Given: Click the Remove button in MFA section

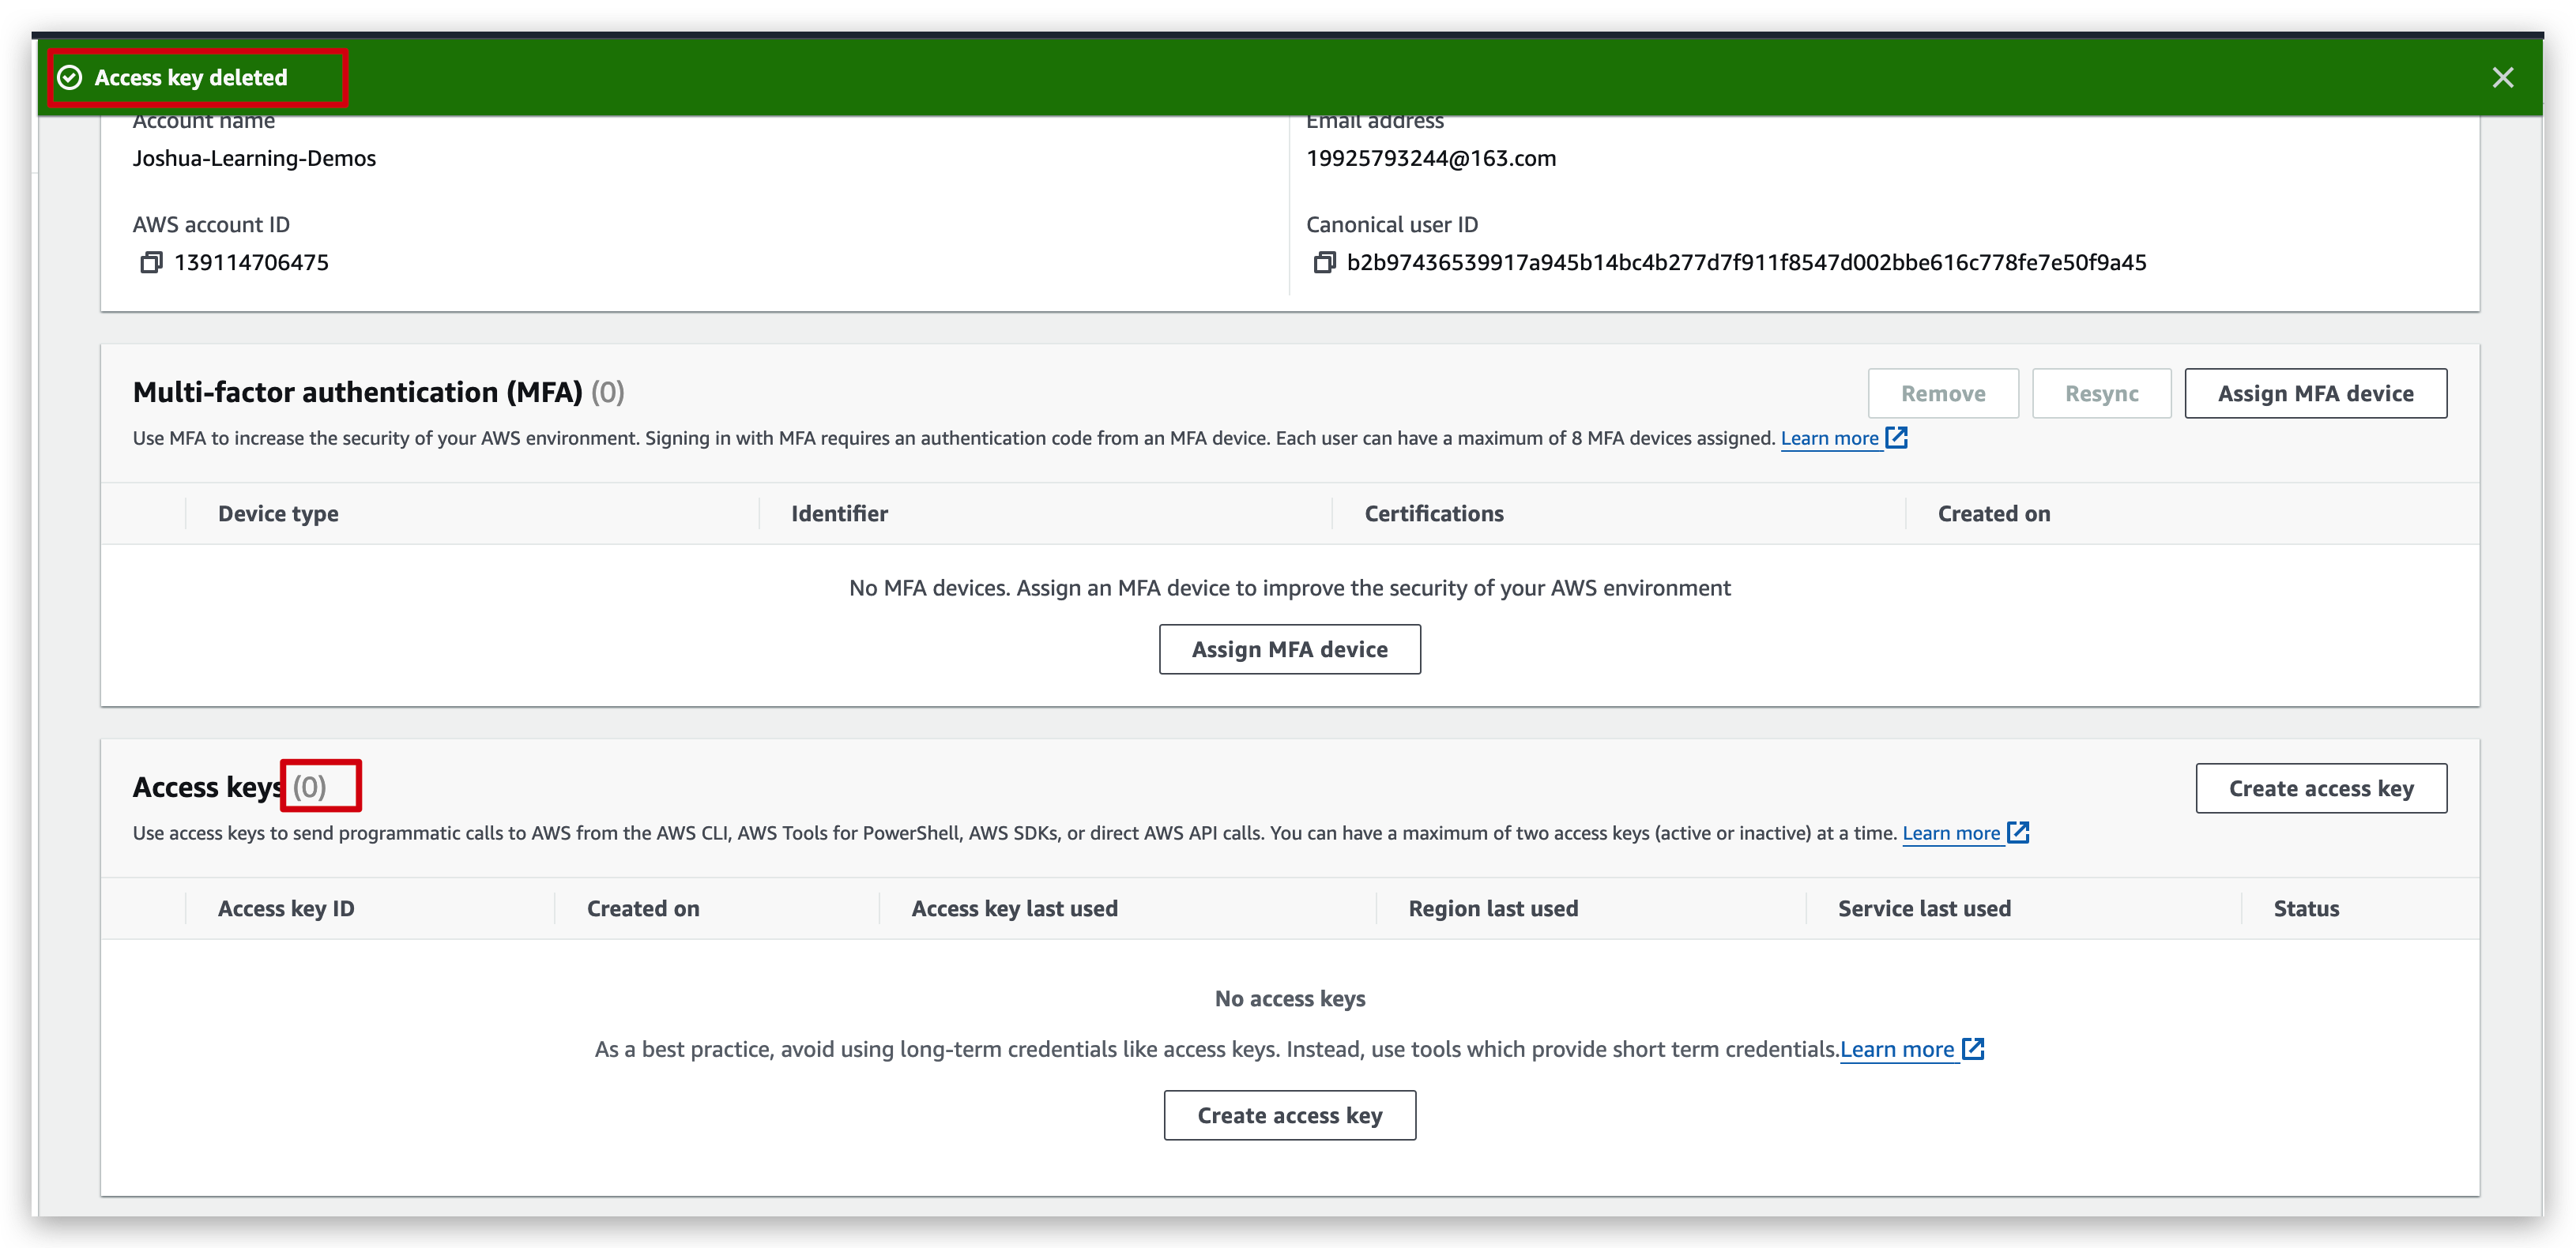Looking at the screenshot, I should tap(1943, 393).
